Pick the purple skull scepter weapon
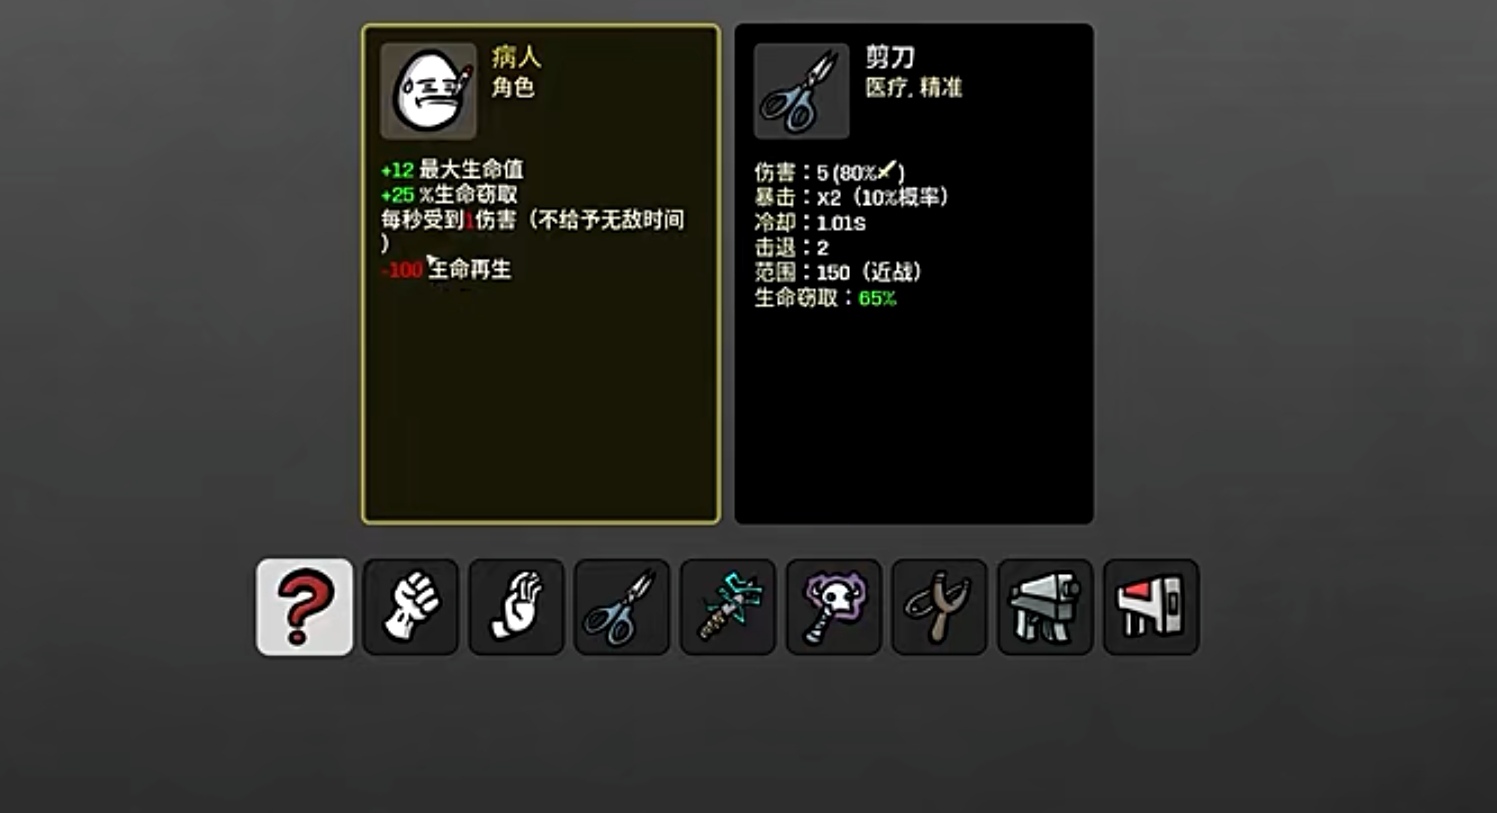The width and height of the screenshot is (1497, 813). click(x=834, y=607)
